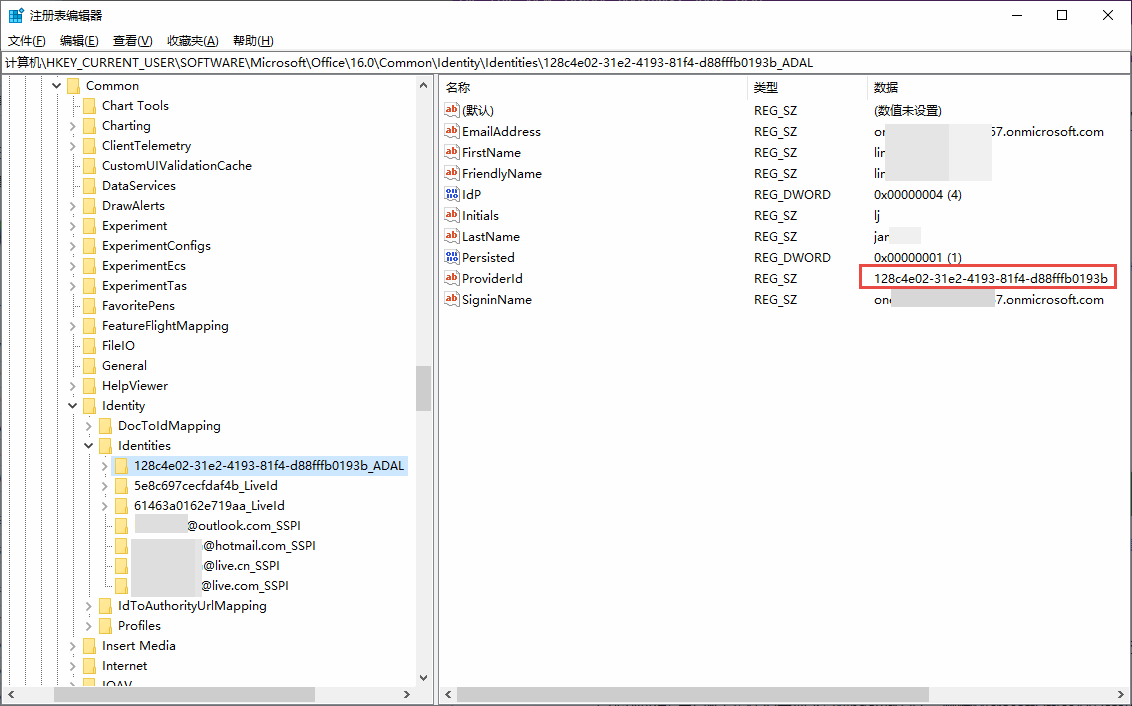Click the Persisted DWORD value icon

pos(452,258)
